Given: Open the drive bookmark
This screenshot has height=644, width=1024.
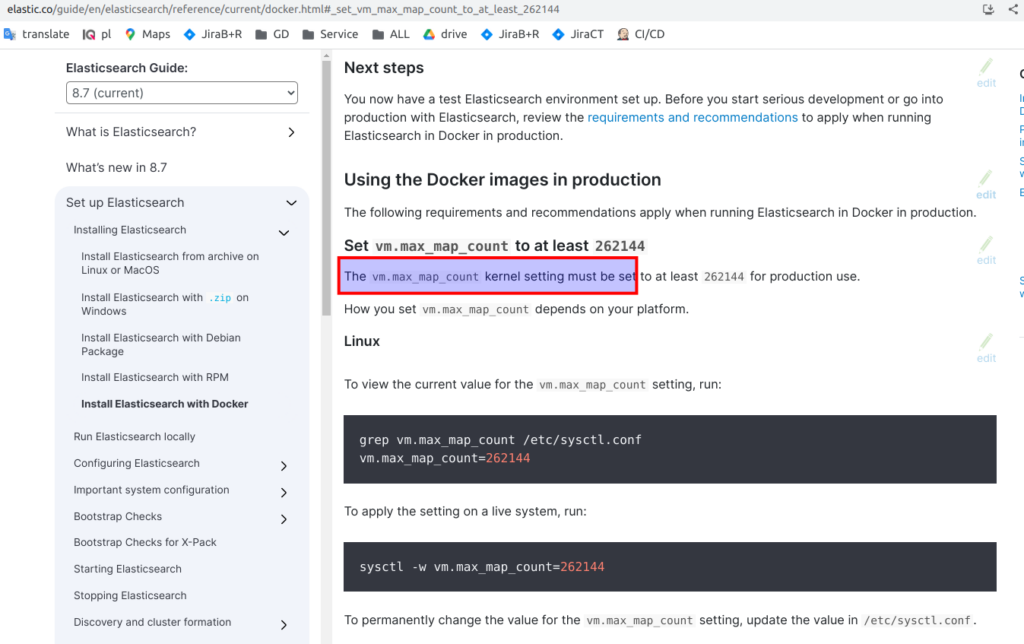Looking at the screenshot, I should (445, 34).
